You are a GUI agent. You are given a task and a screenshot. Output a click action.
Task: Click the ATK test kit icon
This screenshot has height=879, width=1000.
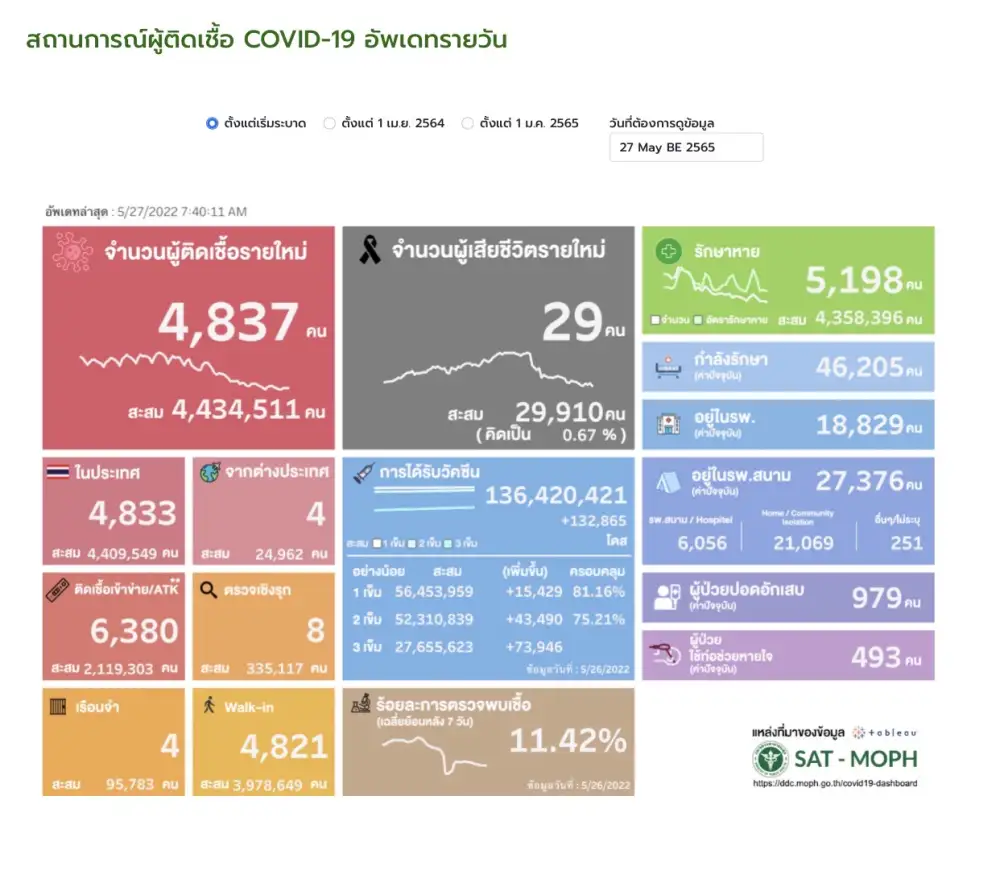point(58,589)
